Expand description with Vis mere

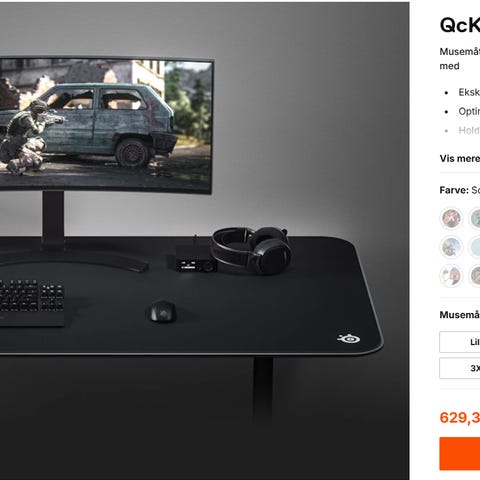[x=460, y=158]
